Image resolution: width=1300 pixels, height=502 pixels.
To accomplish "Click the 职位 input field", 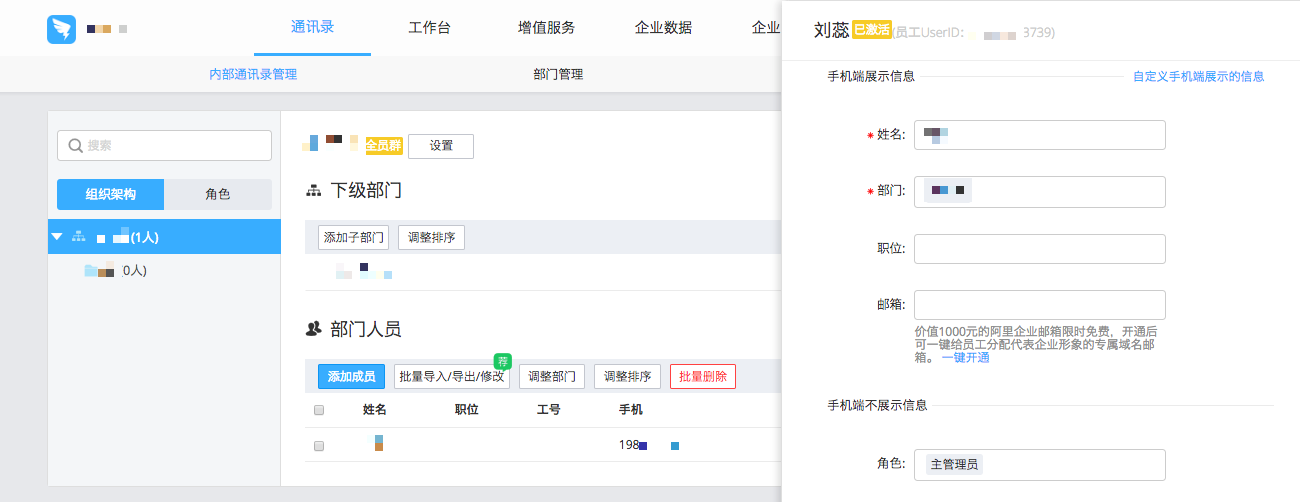I will [x=1040, y=249].
